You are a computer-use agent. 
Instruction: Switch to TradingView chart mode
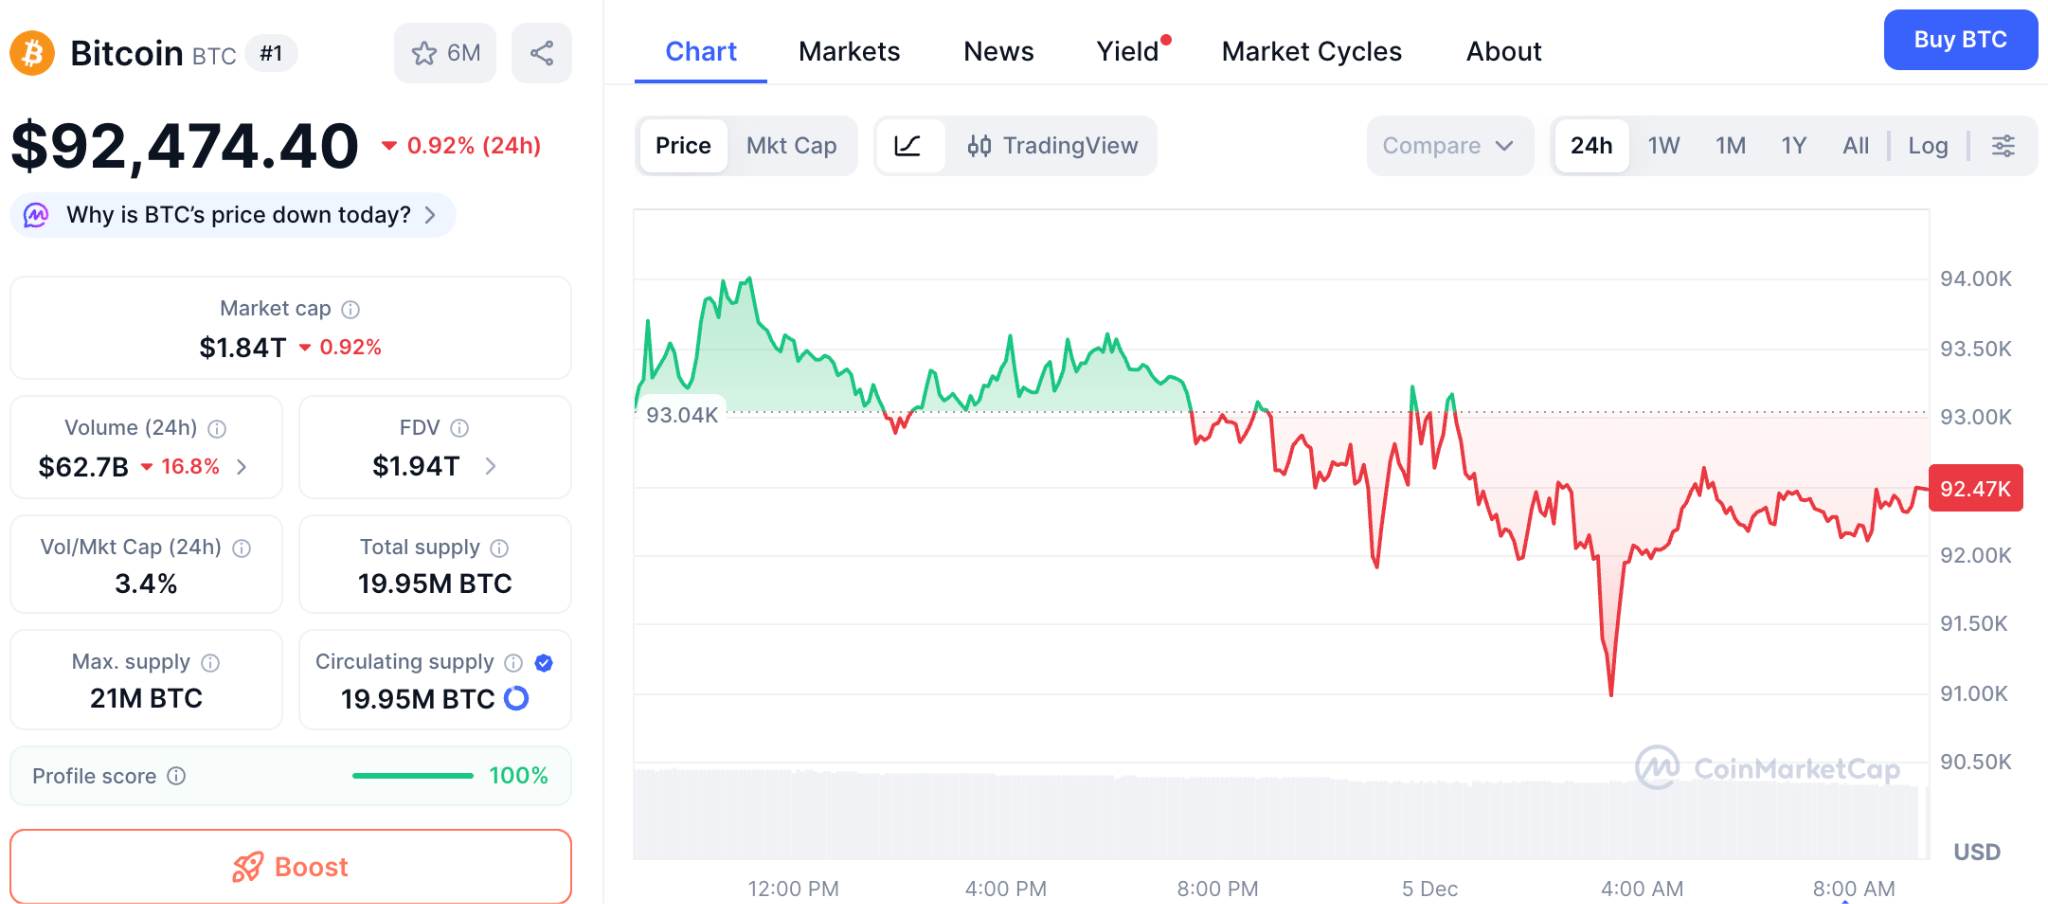[1052, 146]
